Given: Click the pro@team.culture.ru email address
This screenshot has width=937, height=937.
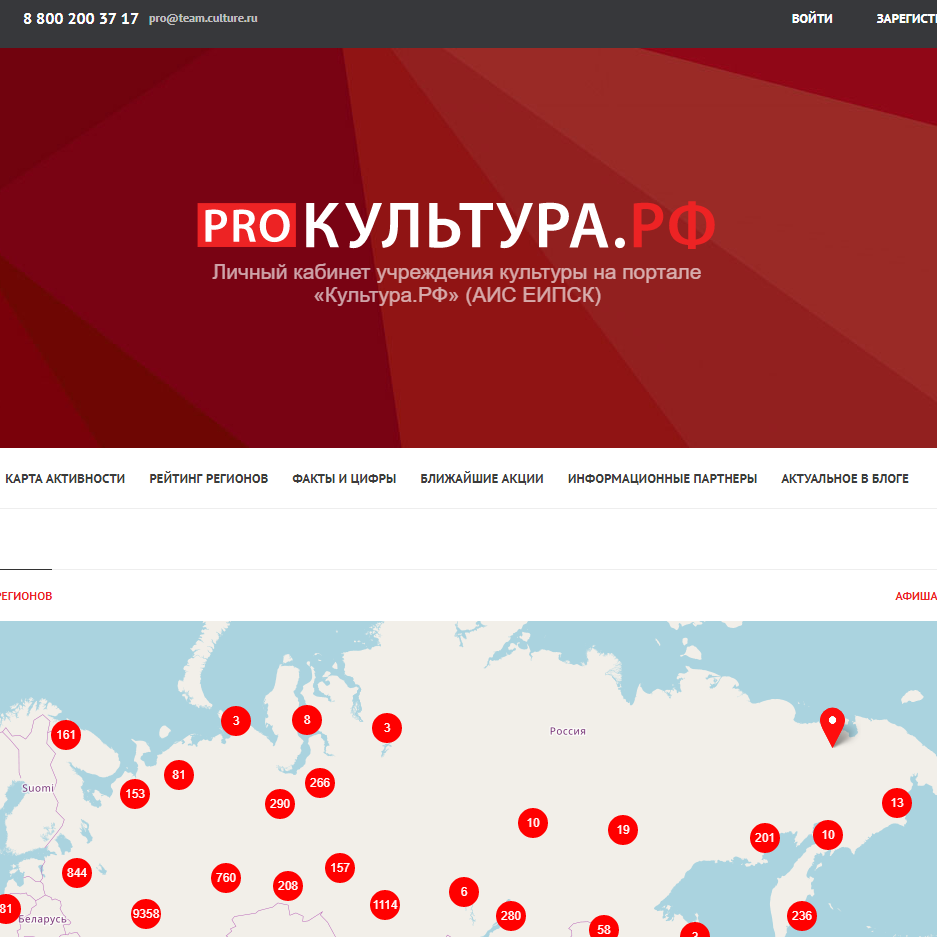Looking at the screenshot, I should pyautogui.click(x=203, y=18).
